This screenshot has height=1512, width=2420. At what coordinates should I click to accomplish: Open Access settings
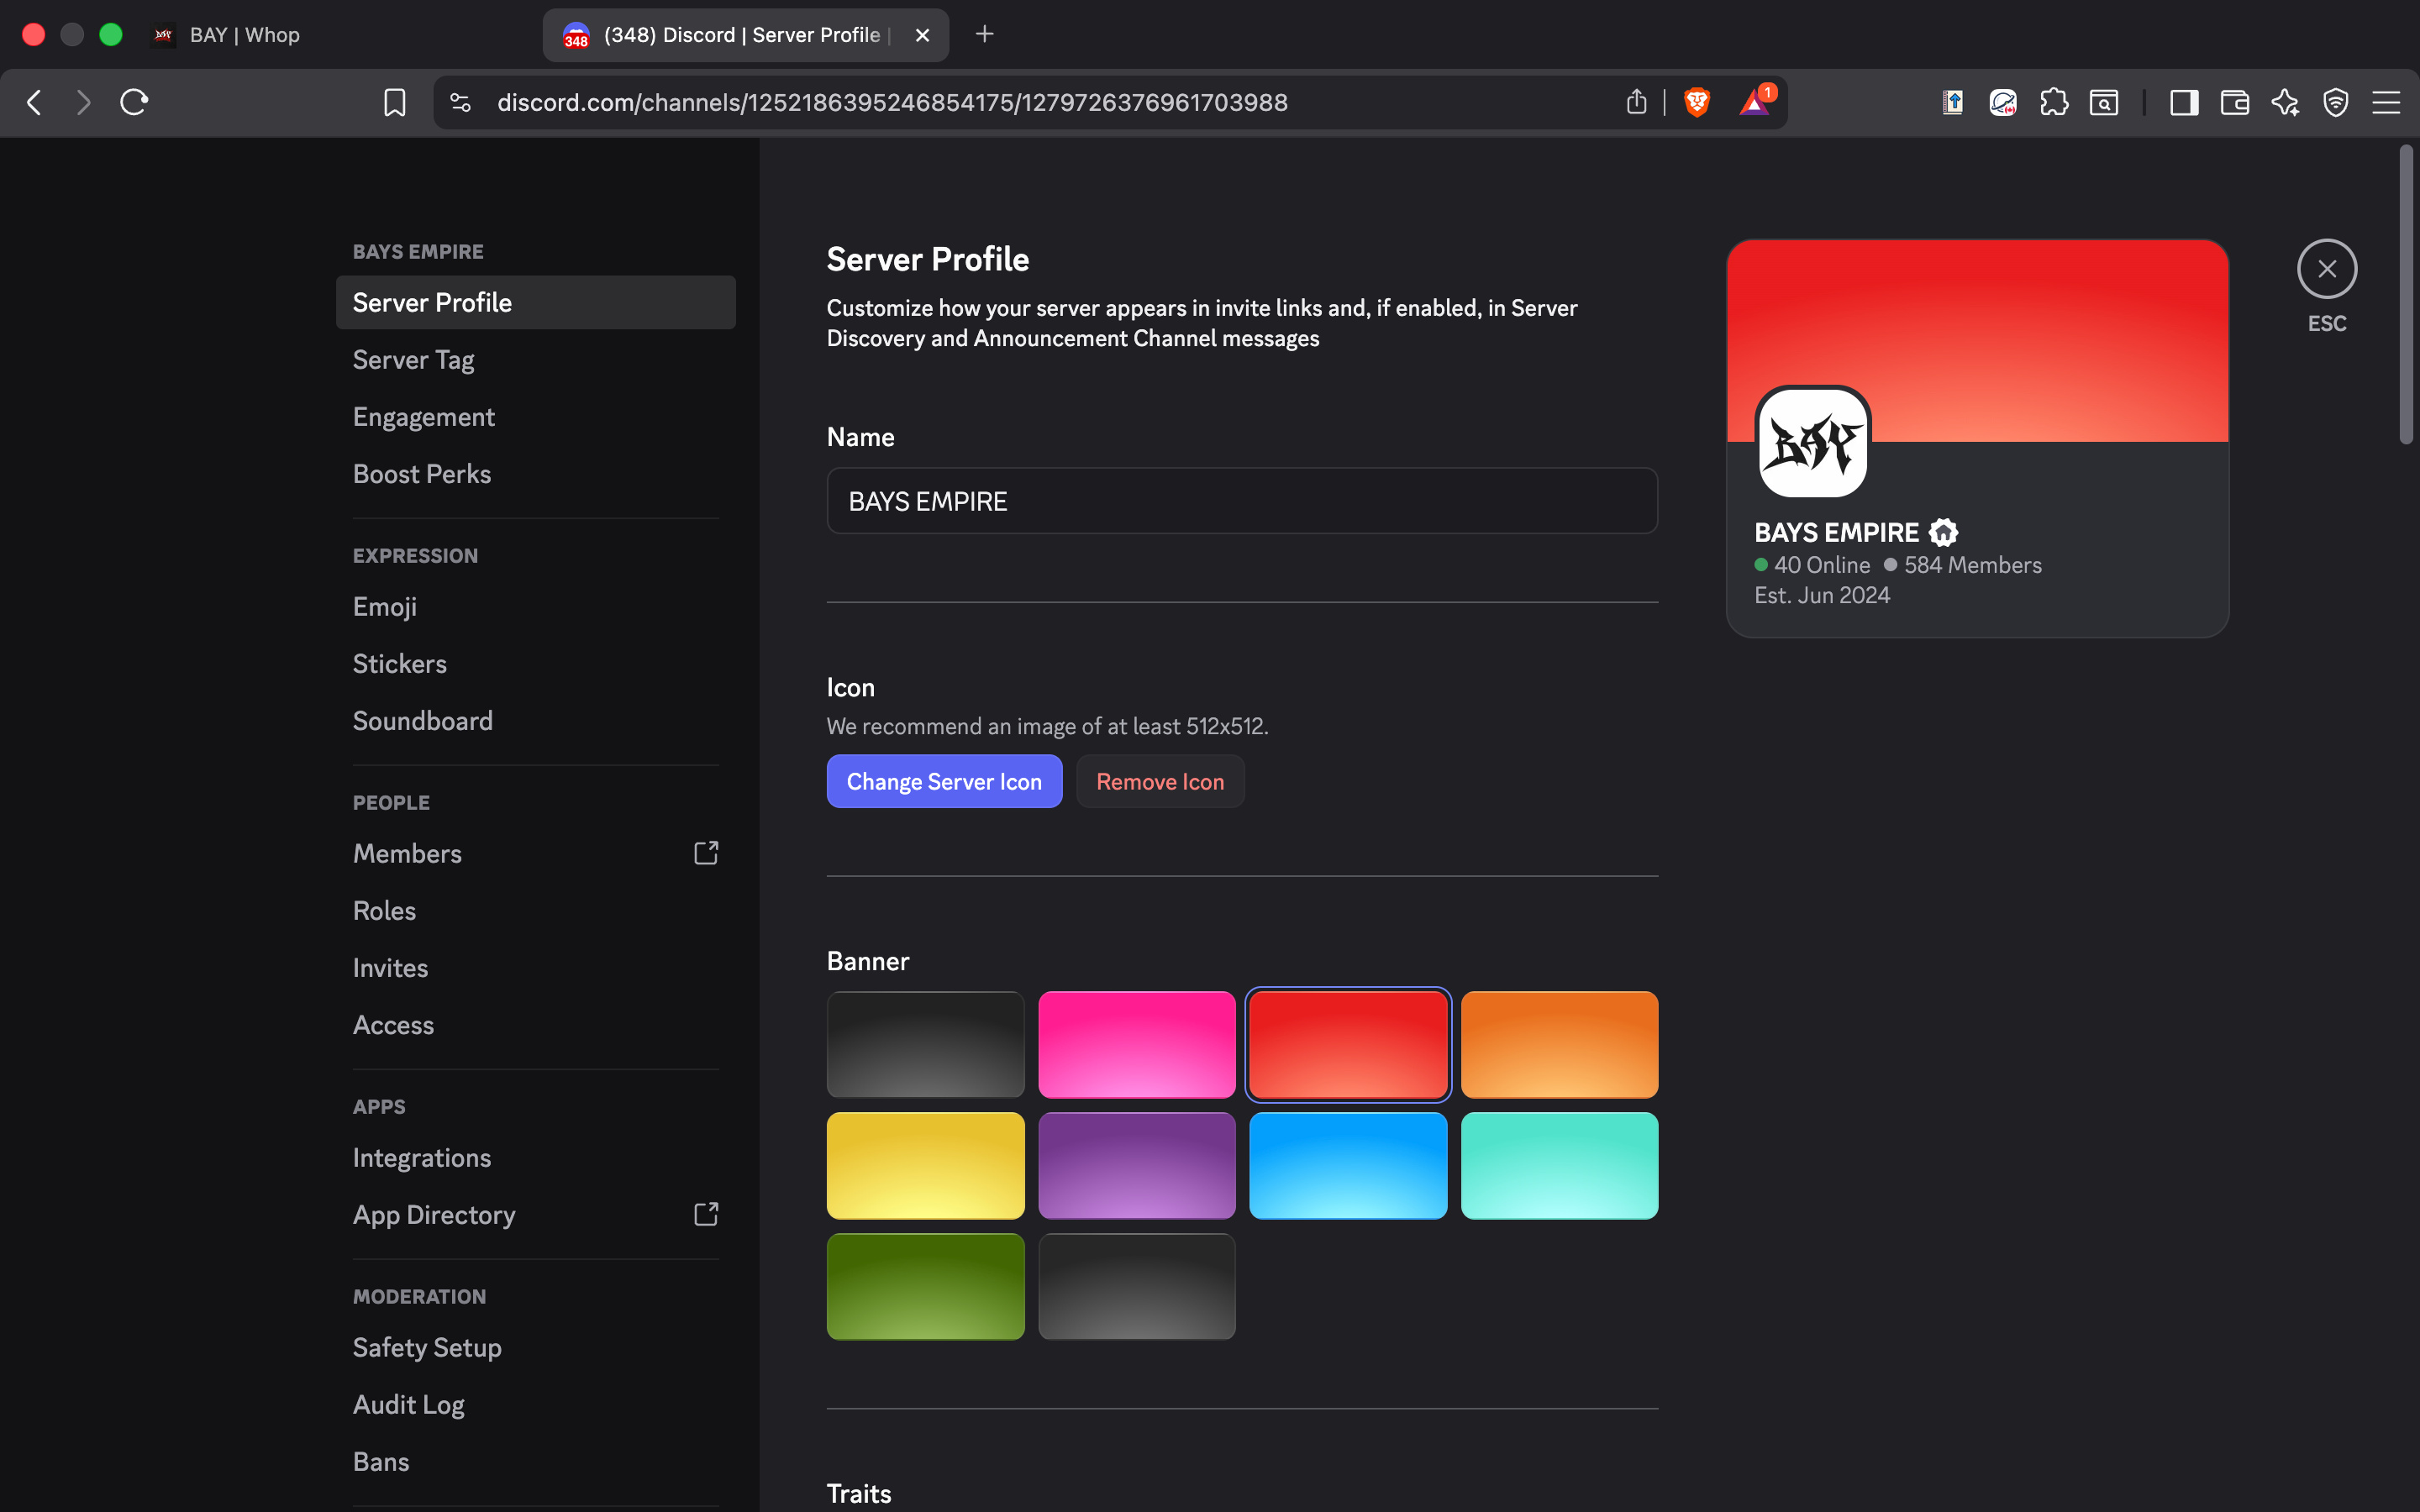[x=536, y=1024]
